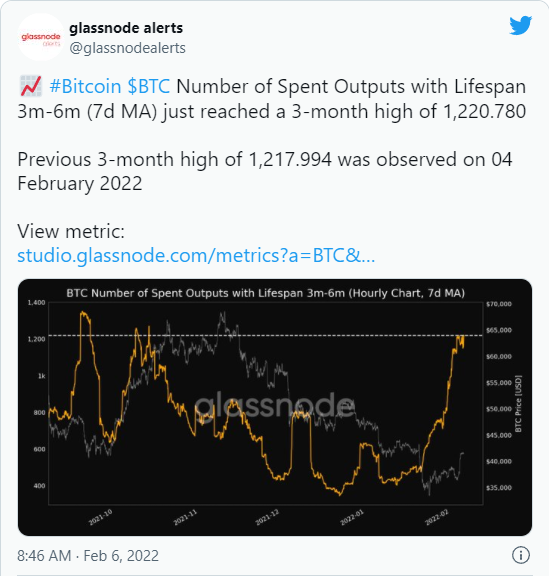Click the dashed 3-month high line
Screen dimensions: 549x576
point(265,335)
